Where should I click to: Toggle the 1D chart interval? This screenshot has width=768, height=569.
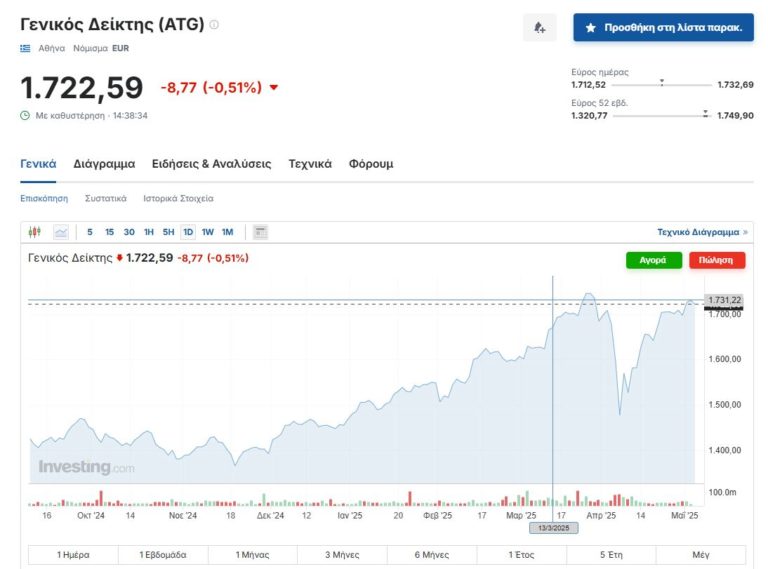tap(188, 232)
